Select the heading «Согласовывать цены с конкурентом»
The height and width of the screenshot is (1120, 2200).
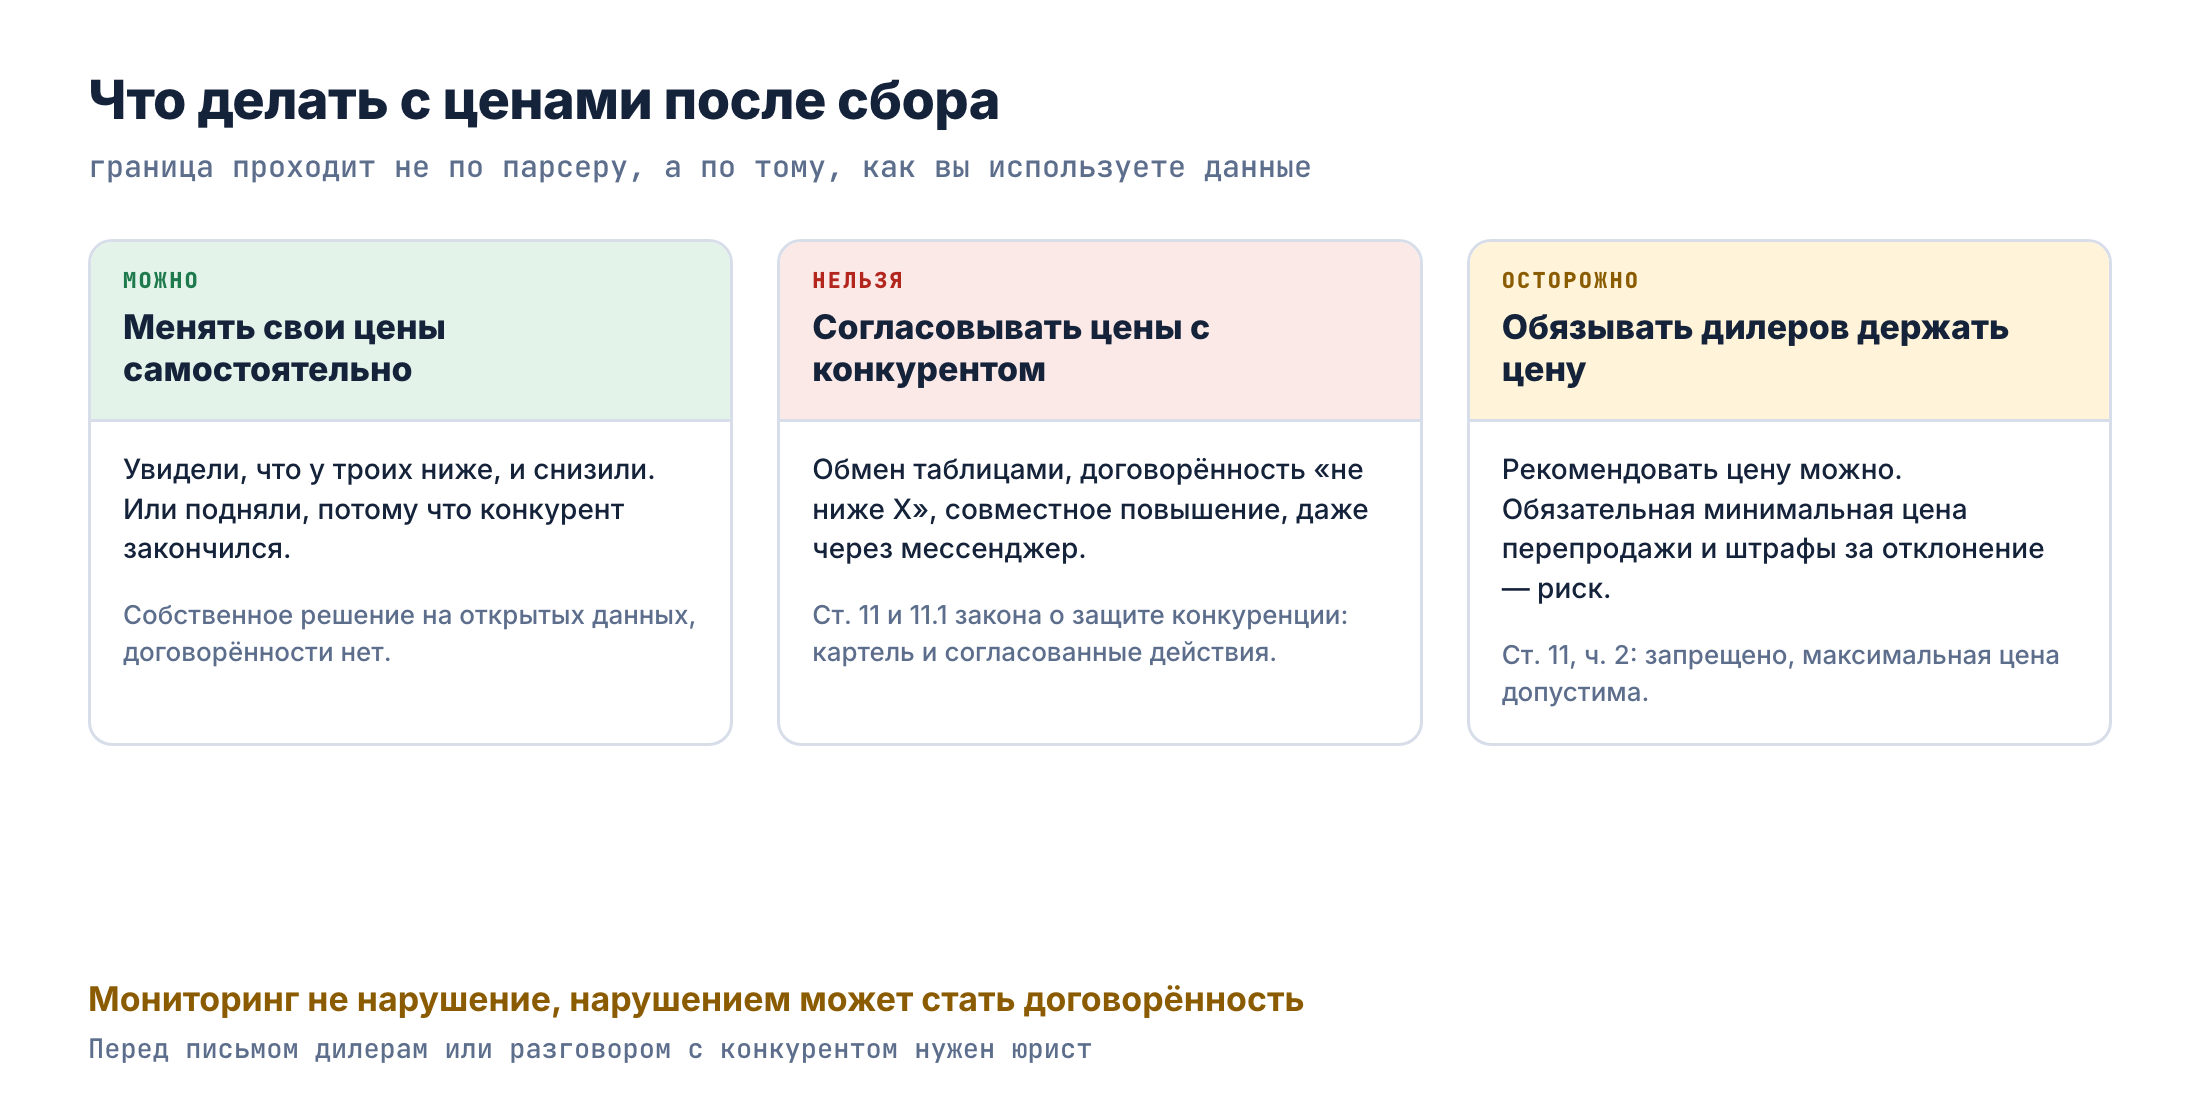[x=1011, y=348]
